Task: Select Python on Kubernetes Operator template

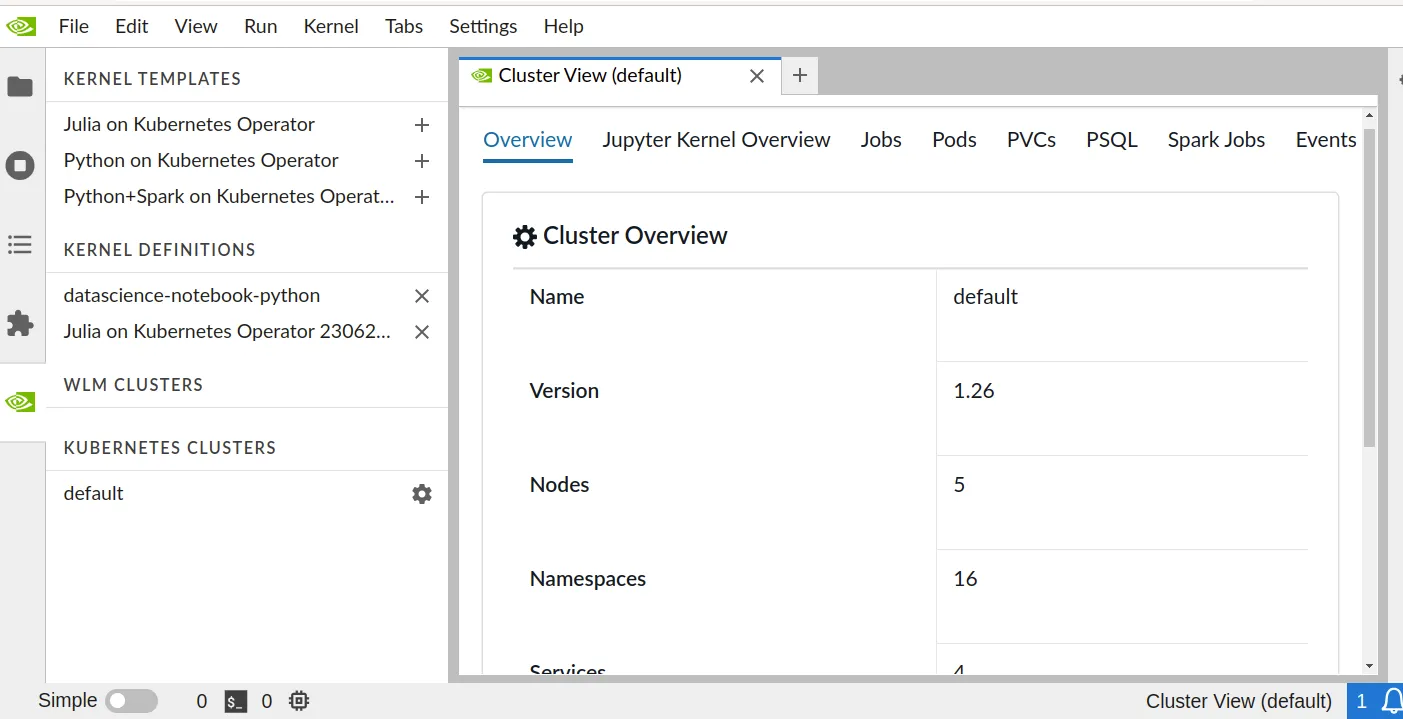Action: [x=201, y=161]
